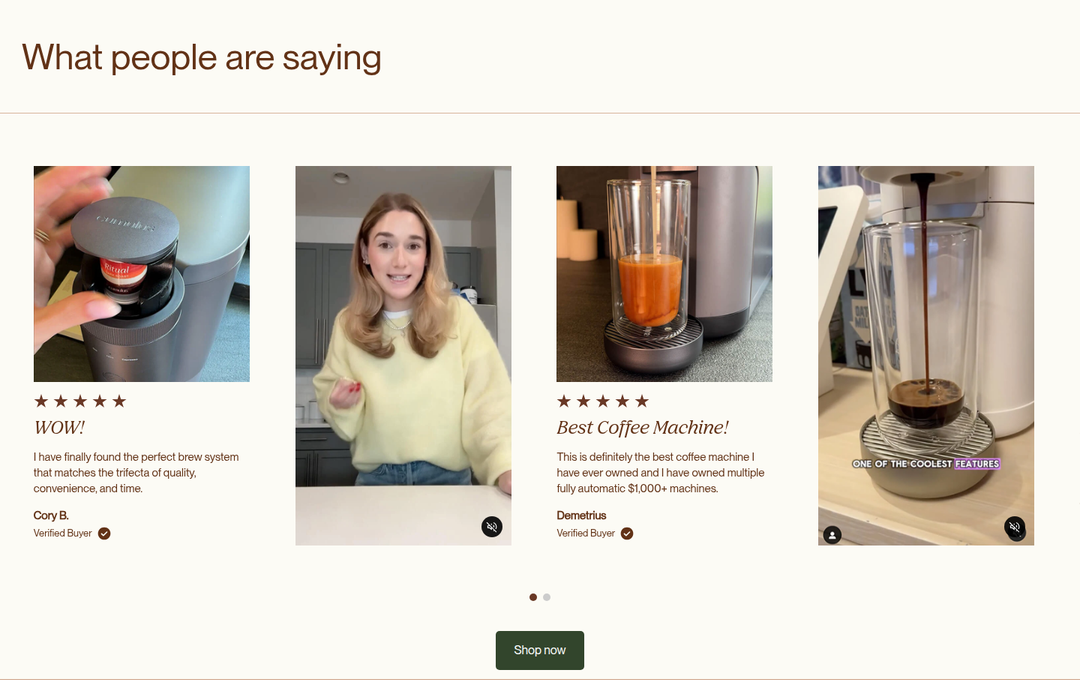Viewport: 1080px width, 680px height.
Task: Click "Verified Buyer" label under Demetrius
Action: point(585,533)
